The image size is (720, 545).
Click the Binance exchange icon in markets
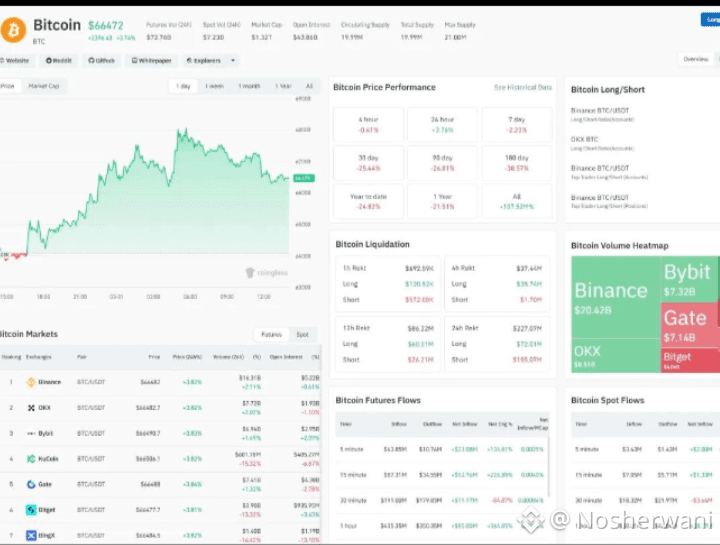31,382
